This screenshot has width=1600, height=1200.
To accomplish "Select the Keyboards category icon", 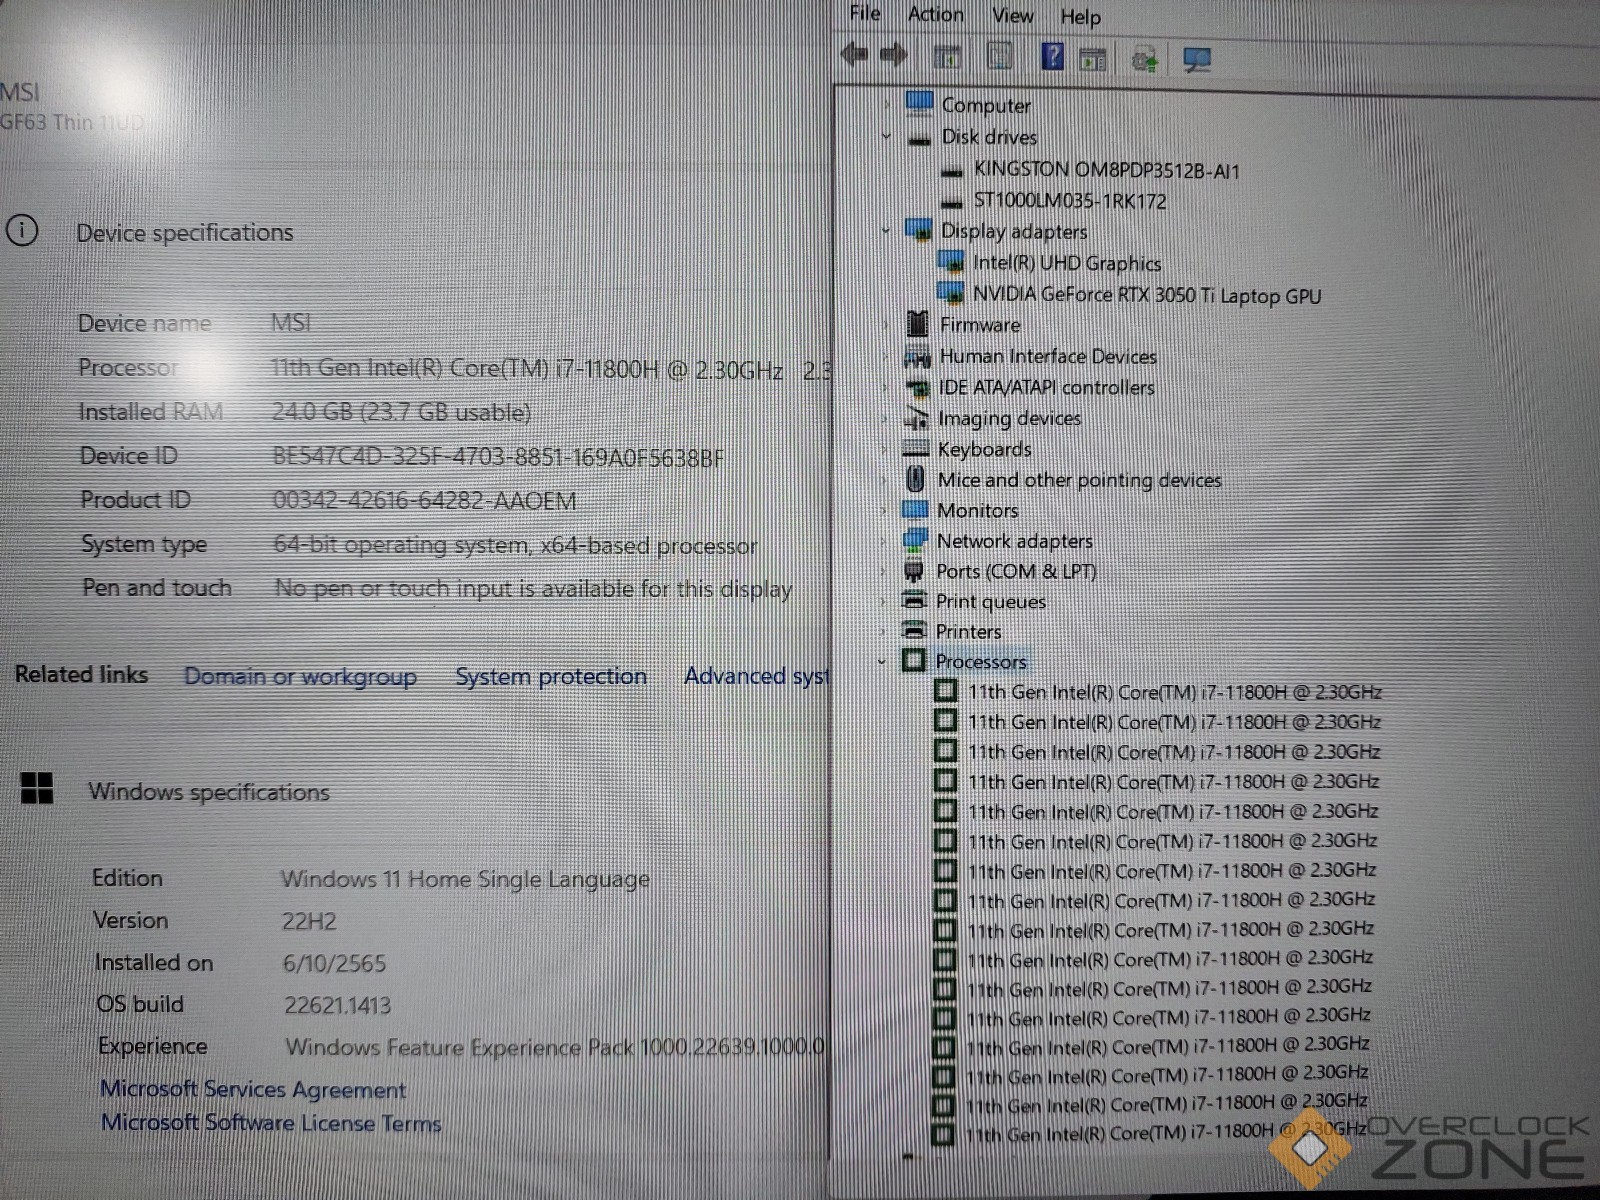I will pyautogui.click(x=916, y=448).
